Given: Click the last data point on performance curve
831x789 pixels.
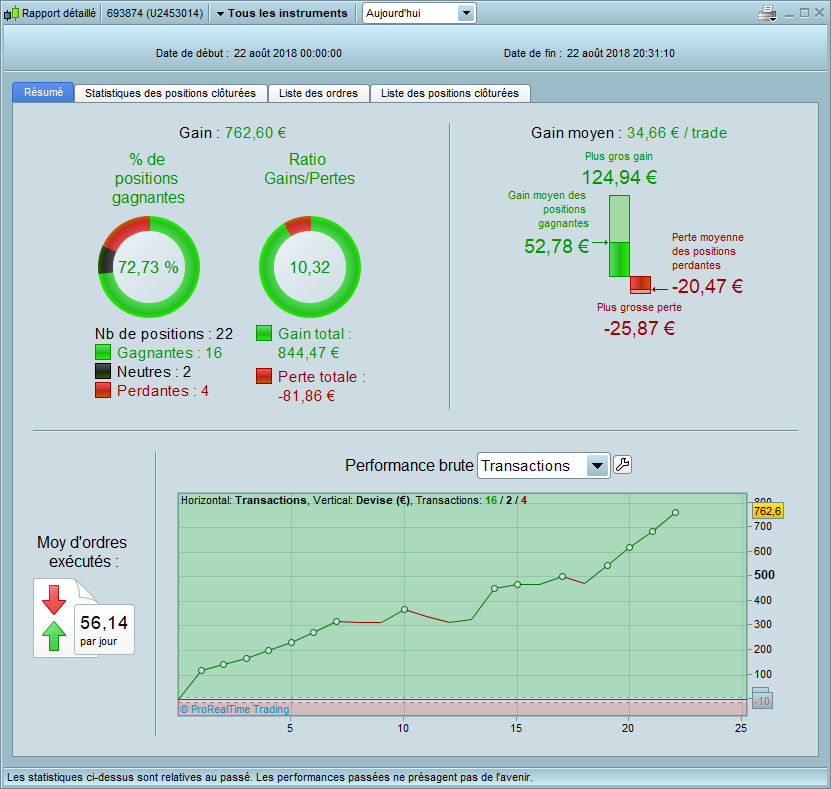Looking at the screenshot, I should [x=675, y=512].
